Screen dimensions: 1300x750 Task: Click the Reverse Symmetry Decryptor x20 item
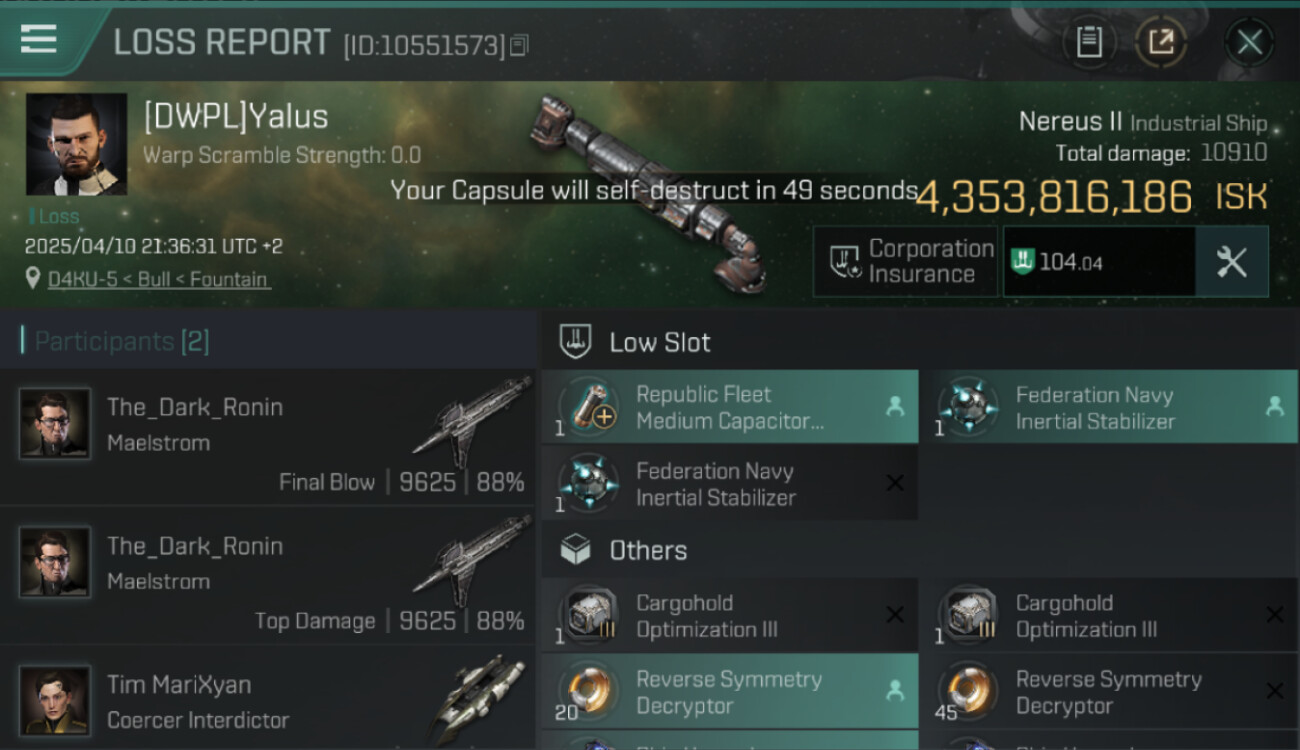click(x=729, y=692)
